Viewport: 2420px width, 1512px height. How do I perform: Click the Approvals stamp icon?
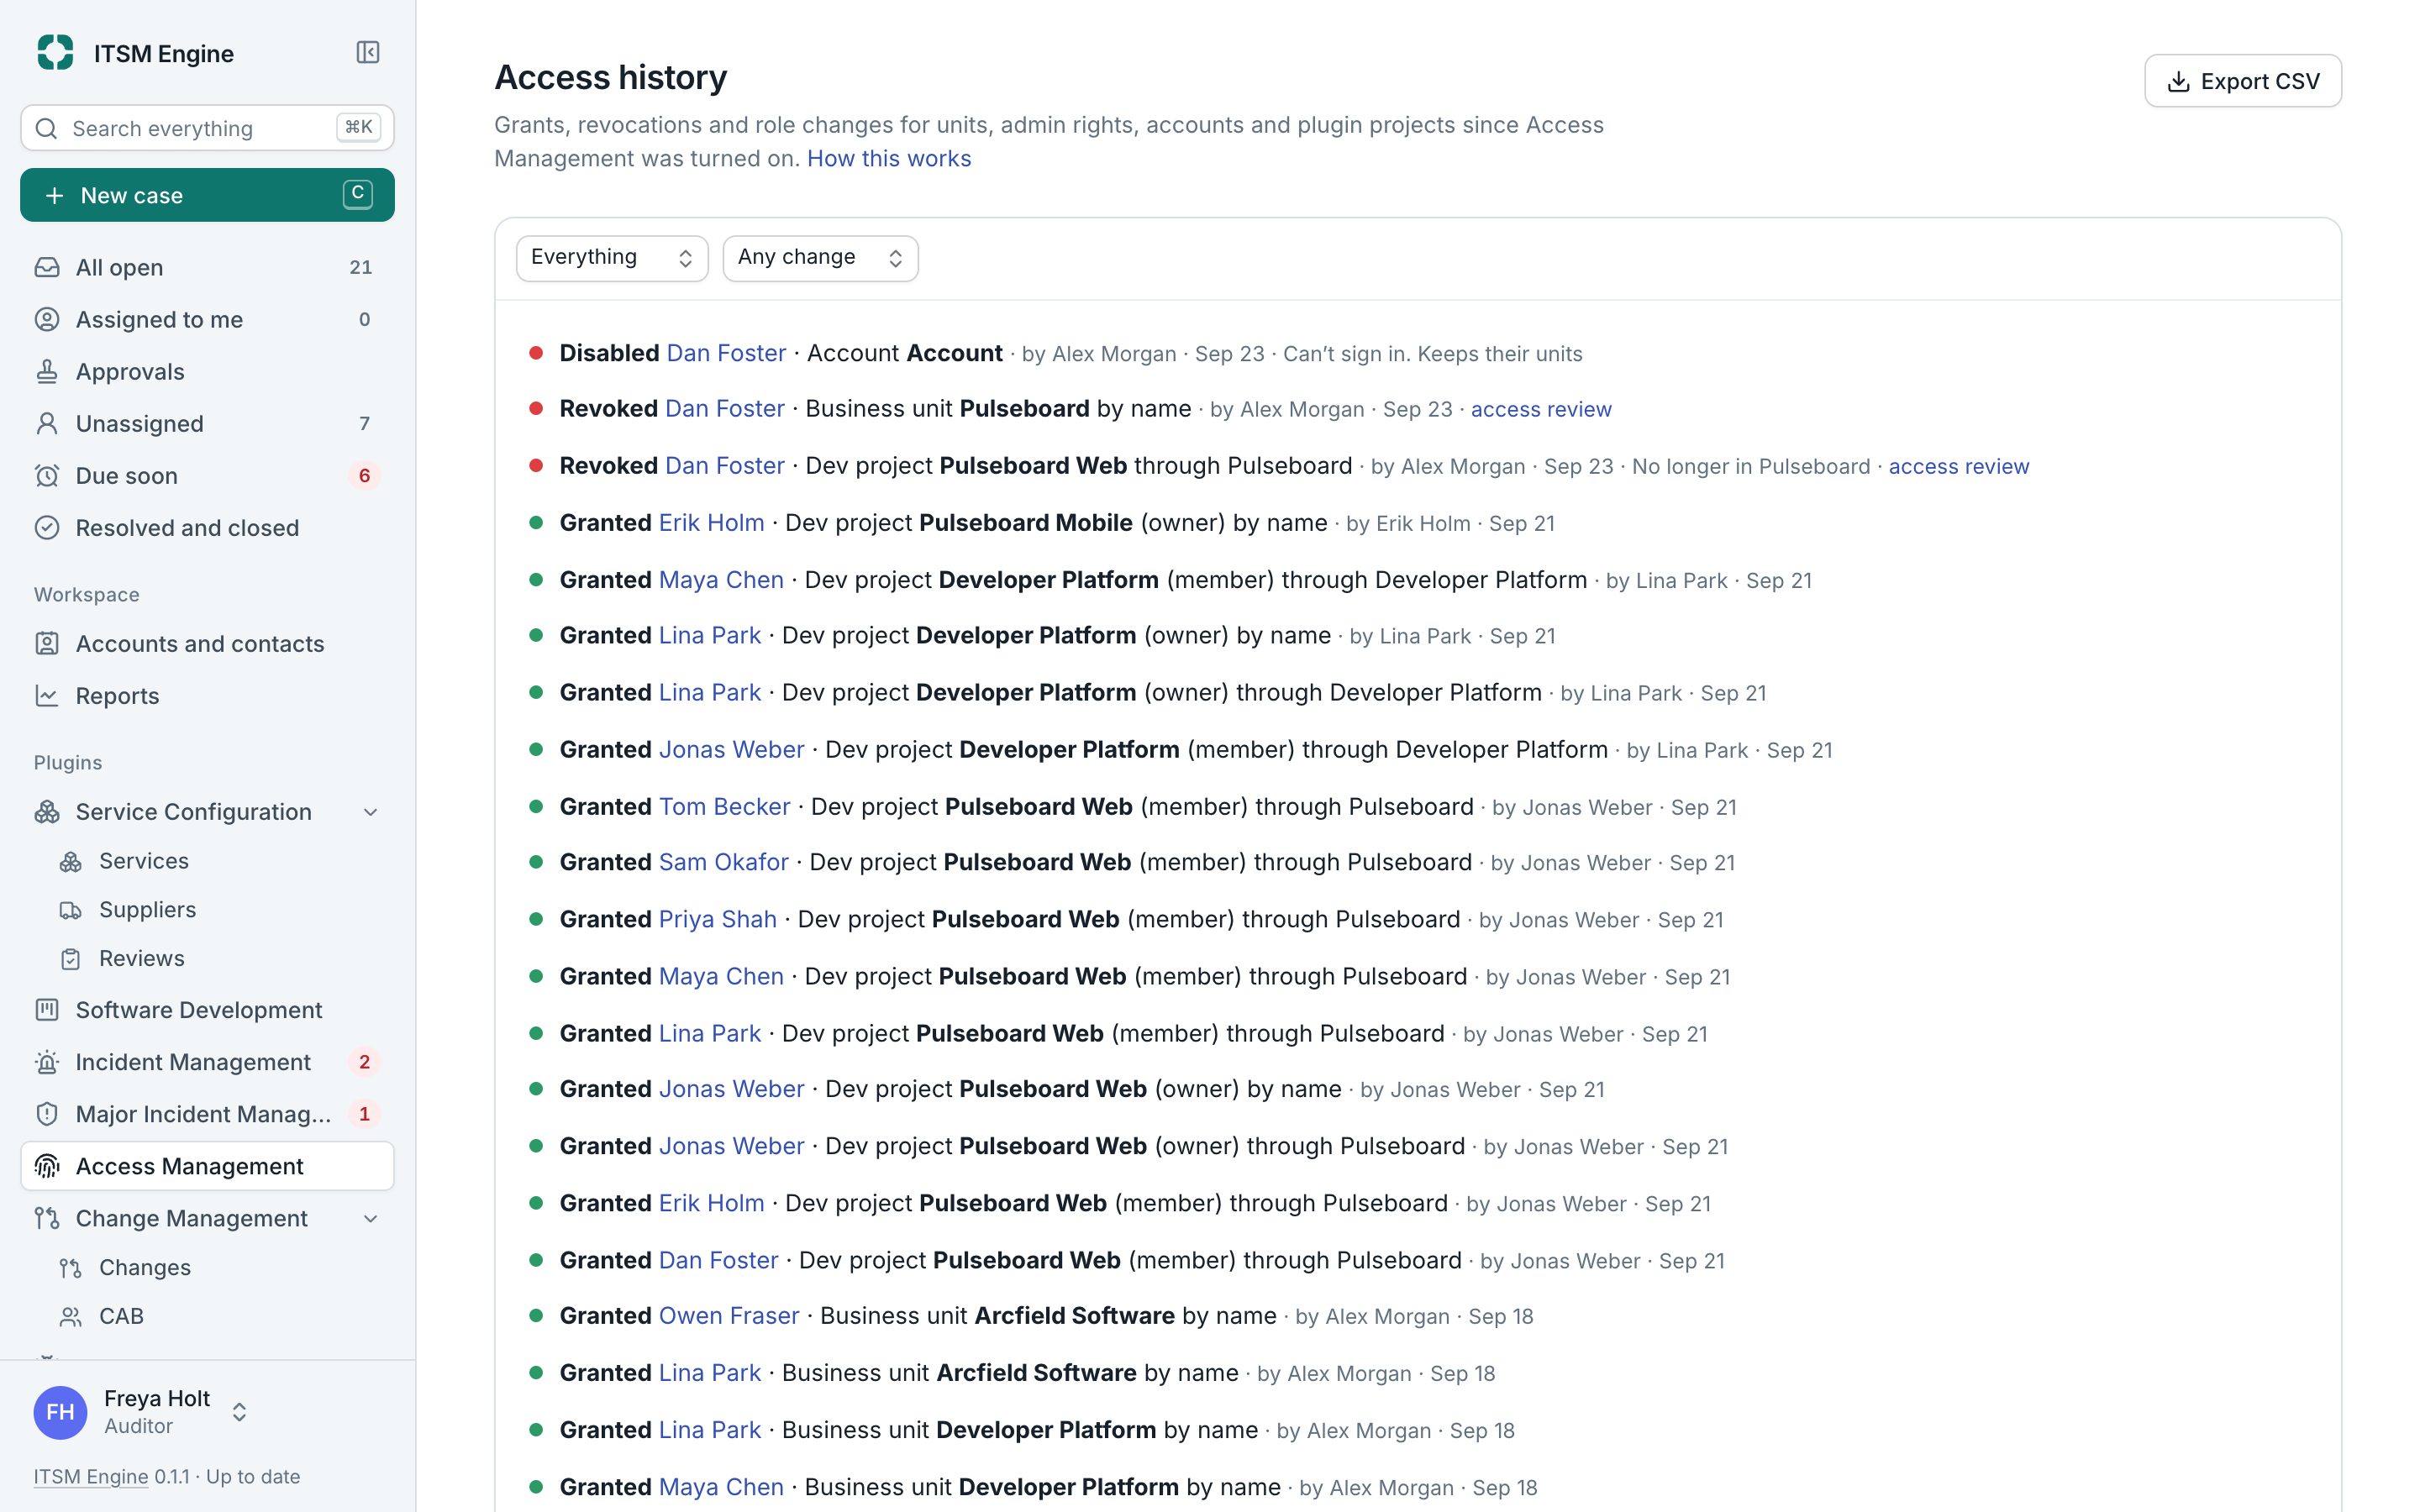point(47,371)
